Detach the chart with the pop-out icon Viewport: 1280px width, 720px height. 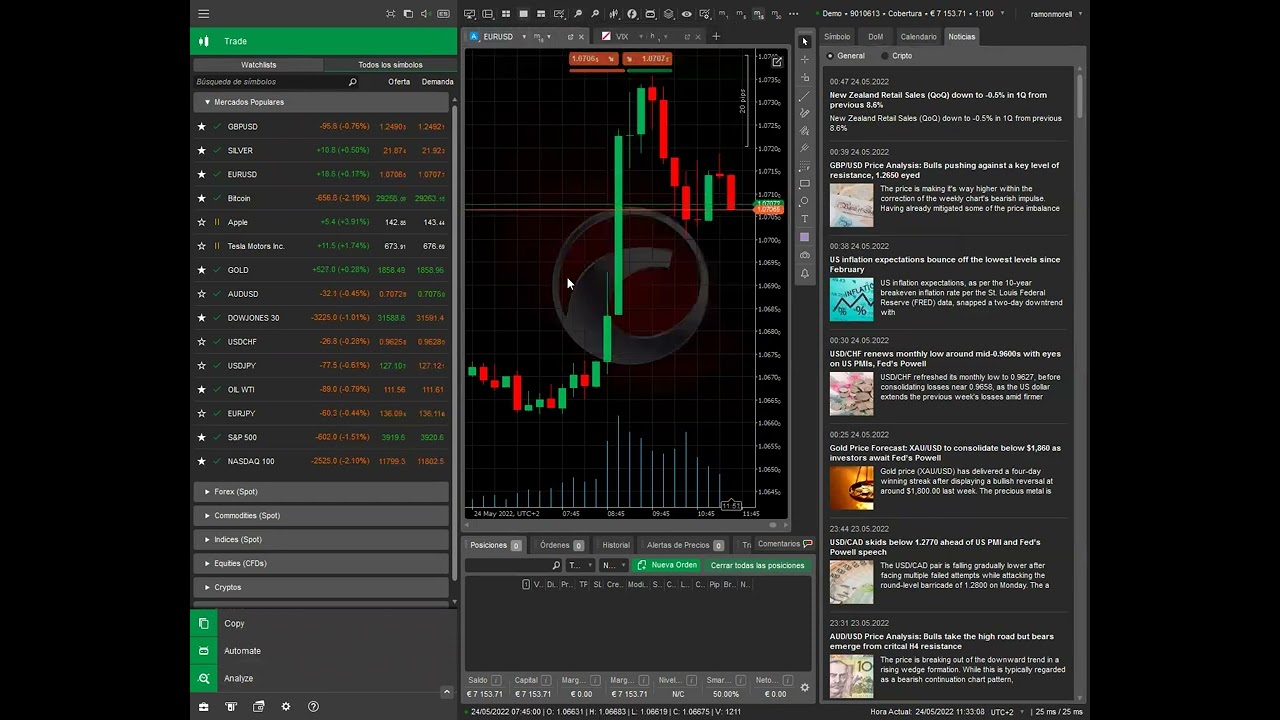[777, 62]
